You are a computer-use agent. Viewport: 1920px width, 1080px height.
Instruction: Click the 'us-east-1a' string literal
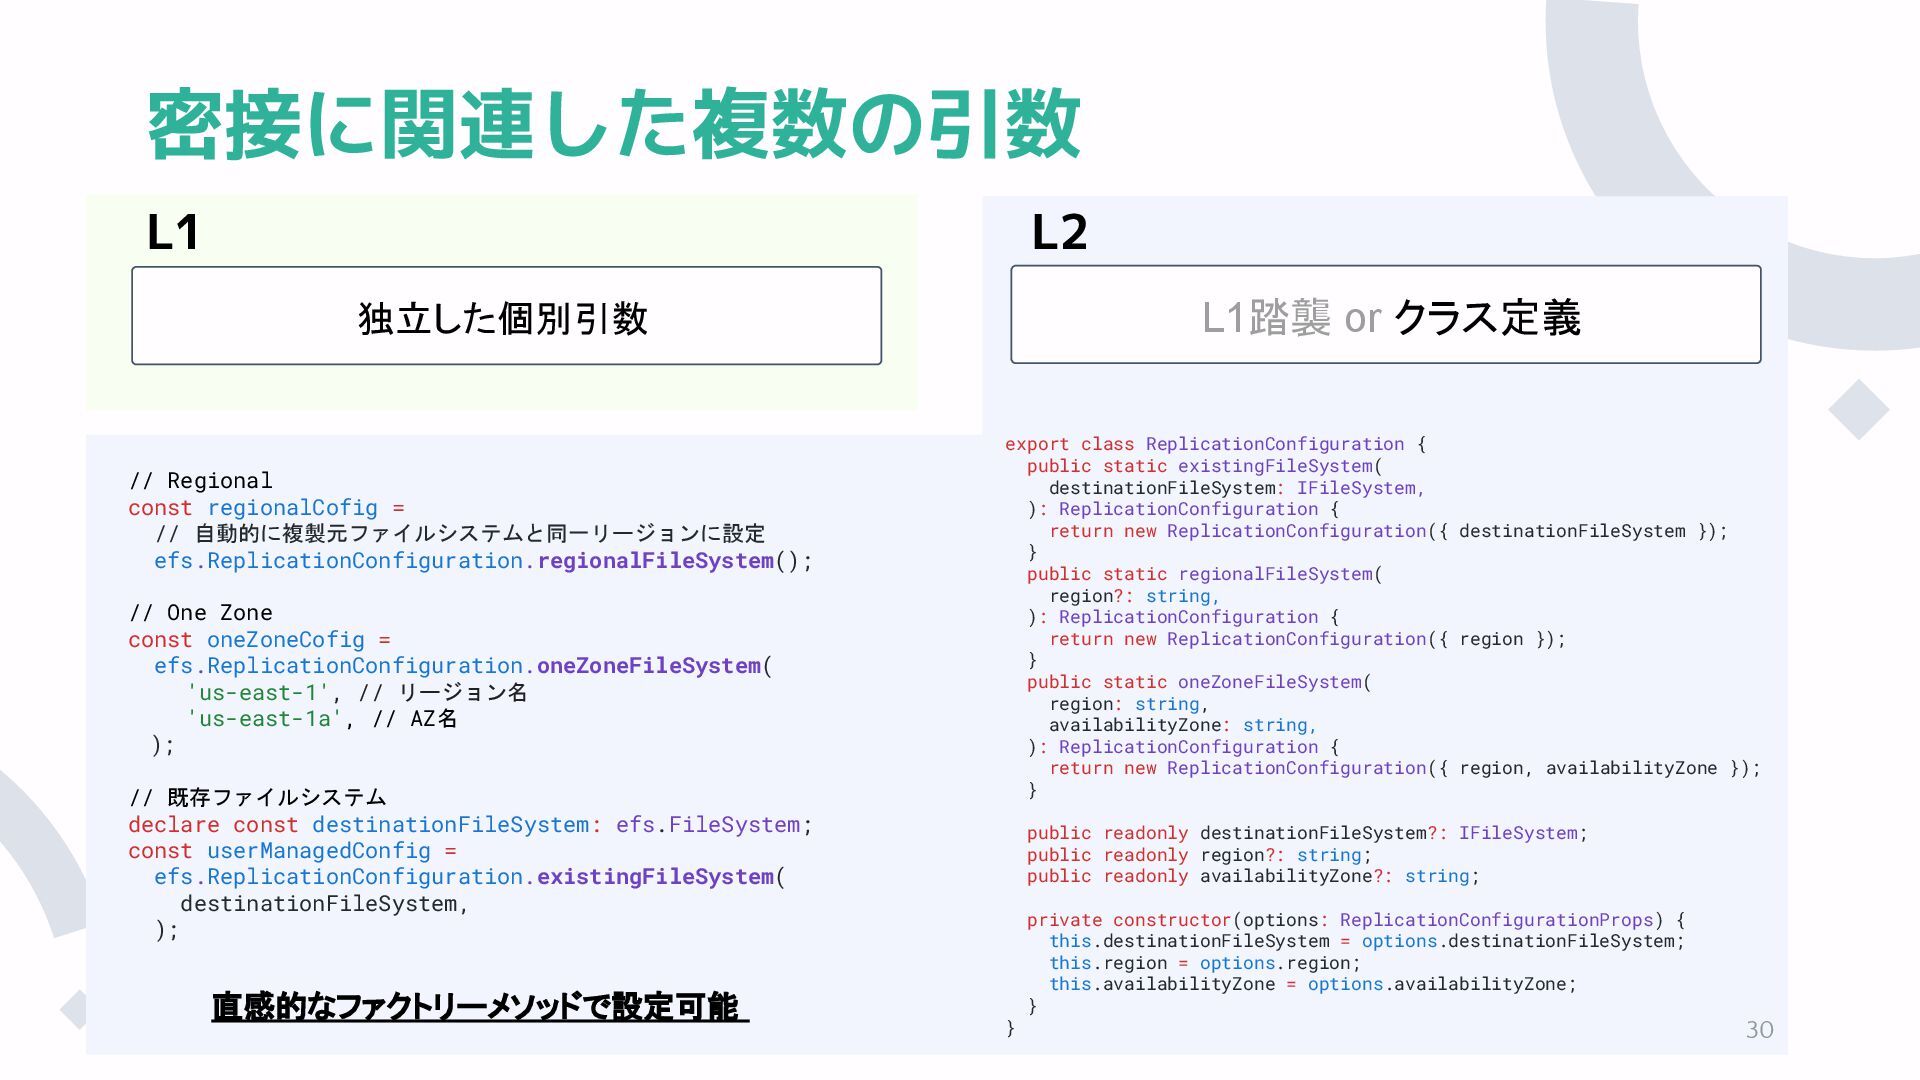click(264, 719)
